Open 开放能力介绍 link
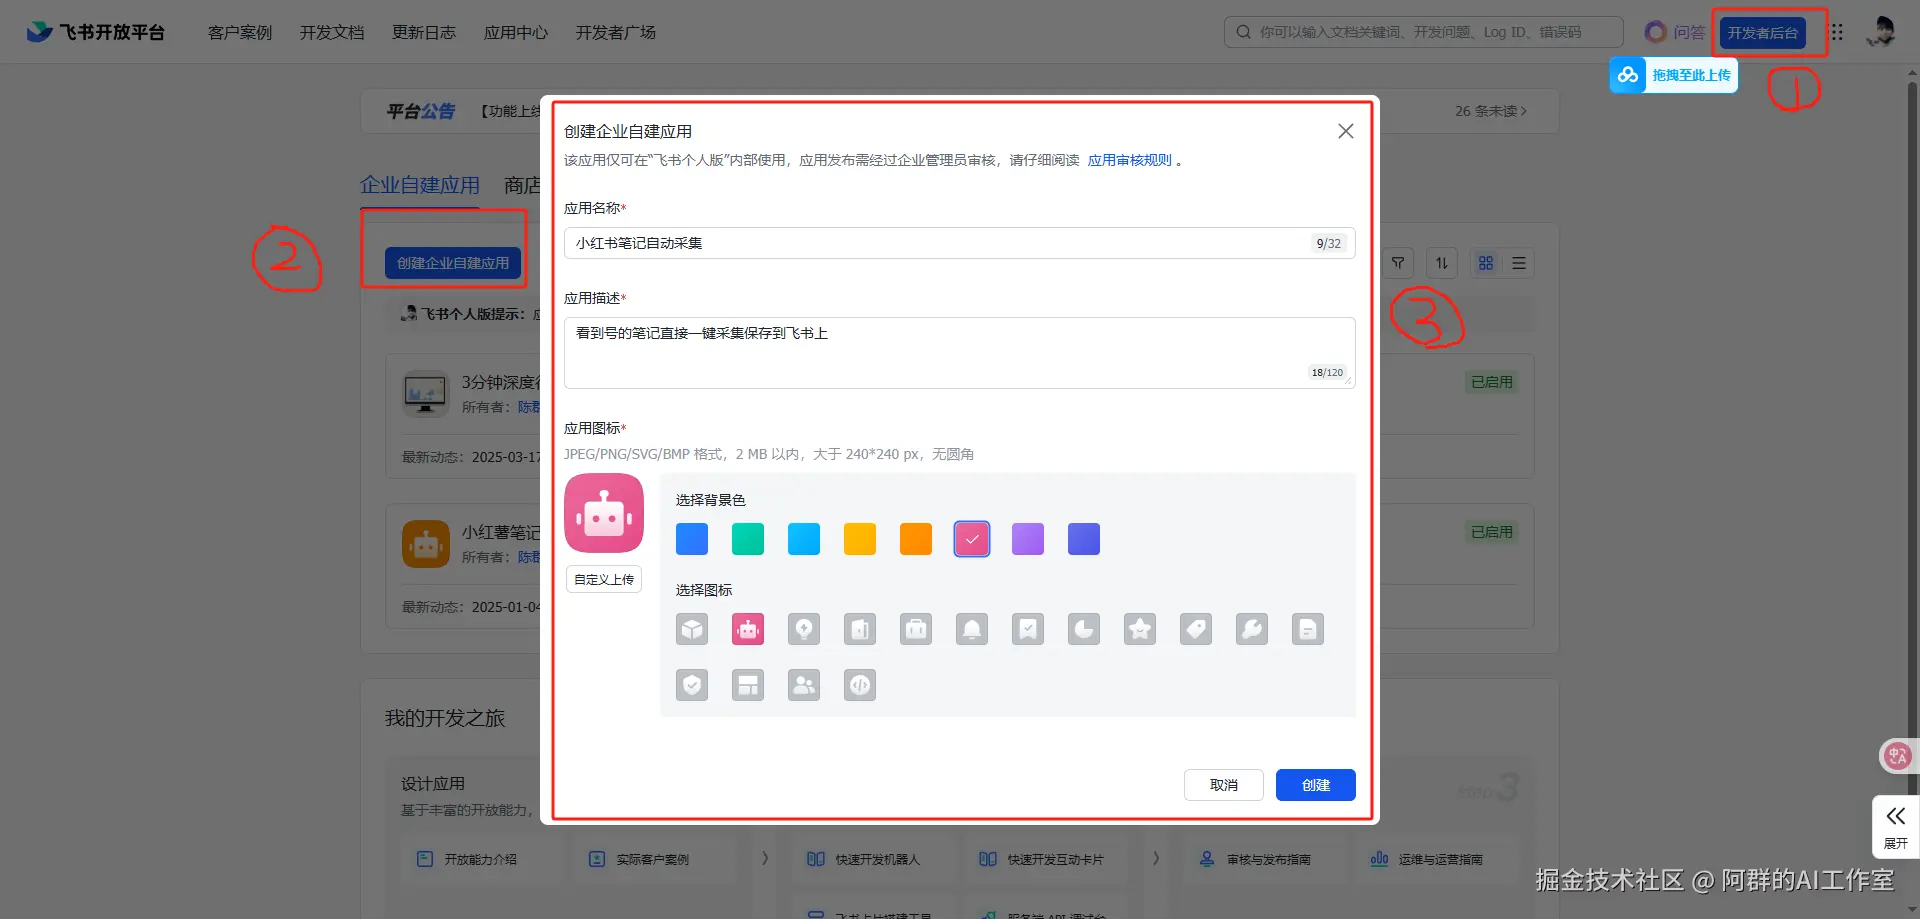 (467, 859)
